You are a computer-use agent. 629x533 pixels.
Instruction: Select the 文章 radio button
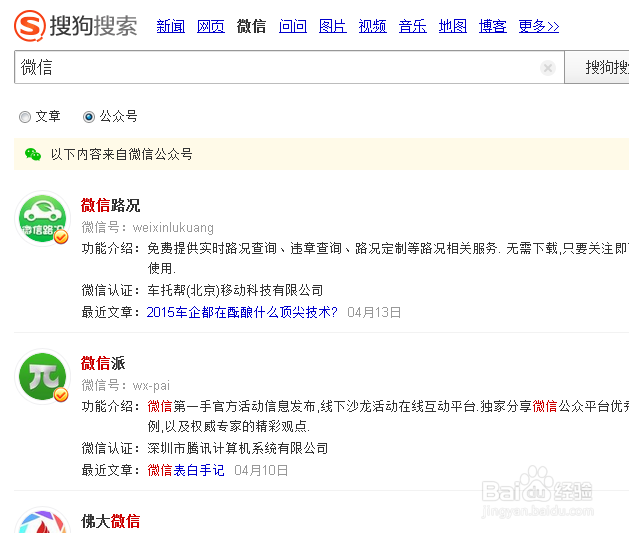point(25,117)
